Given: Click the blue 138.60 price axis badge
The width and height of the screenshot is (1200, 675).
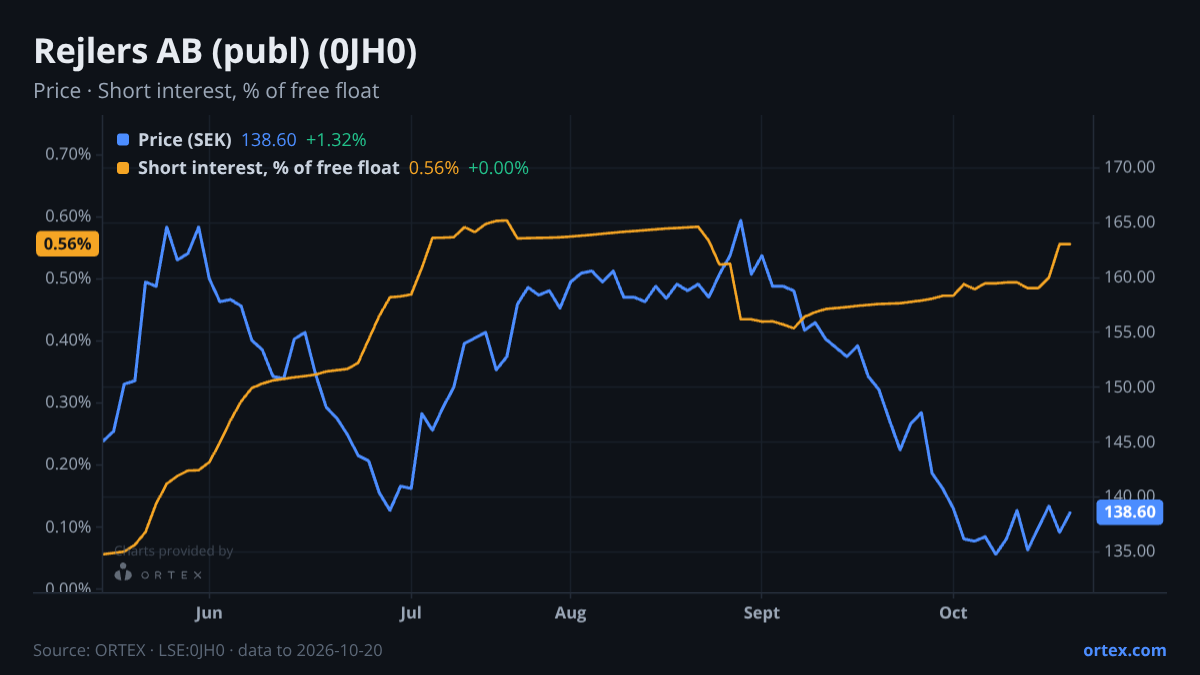Looking at the screenshot, I should click(x=1130, y=512).
